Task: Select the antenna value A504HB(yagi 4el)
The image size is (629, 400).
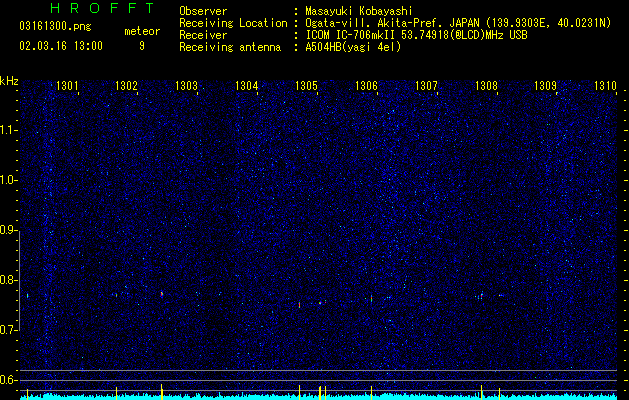Action: pyautogui.click(x=353, y=47)
